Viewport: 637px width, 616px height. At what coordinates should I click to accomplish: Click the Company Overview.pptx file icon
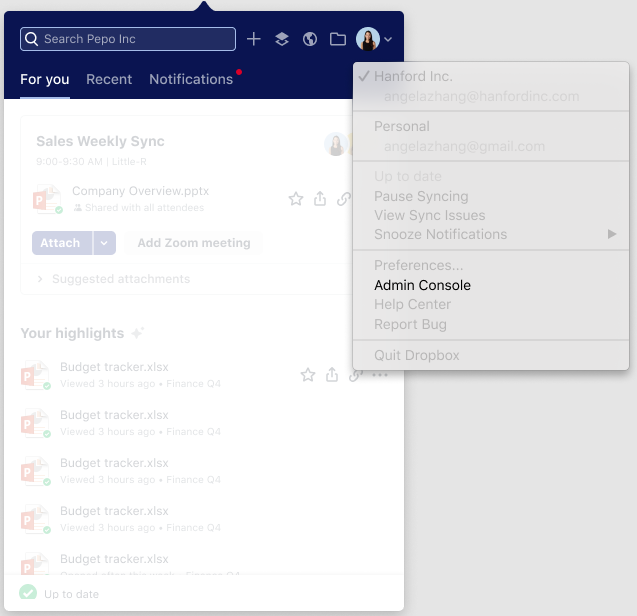click(x=48, y=199)
